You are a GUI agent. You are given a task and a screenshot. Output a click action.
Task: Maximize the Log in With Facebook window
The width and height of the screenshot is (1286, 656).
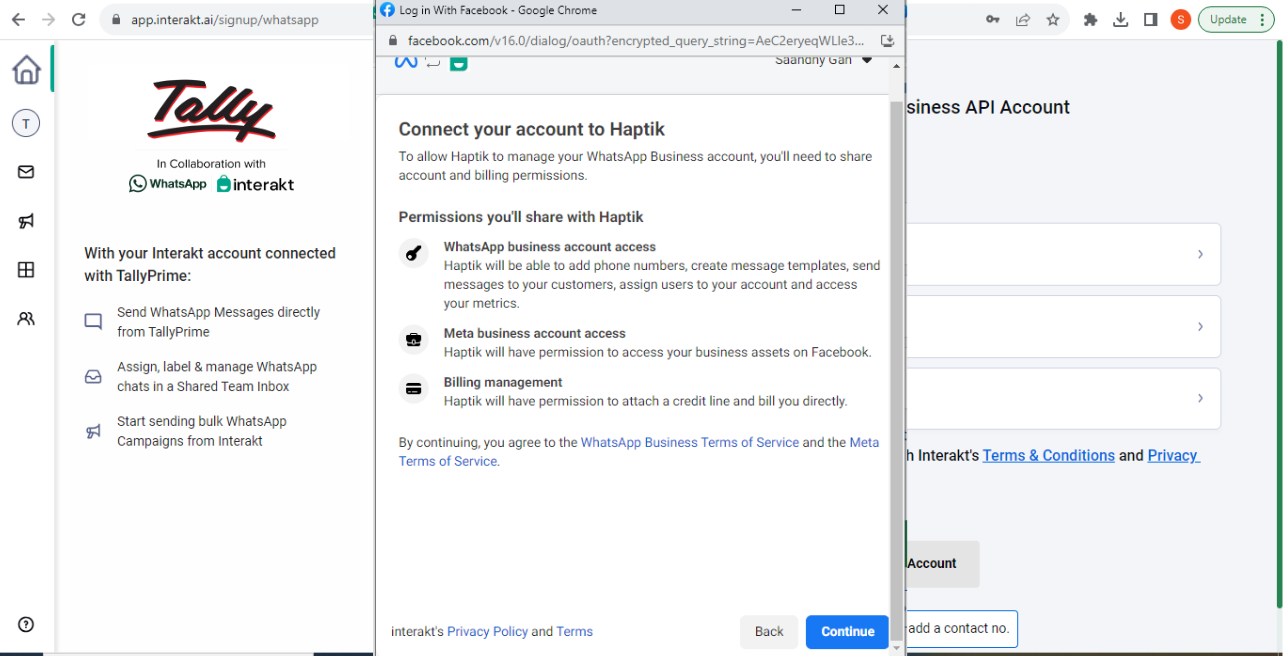(x=839, y=10)
